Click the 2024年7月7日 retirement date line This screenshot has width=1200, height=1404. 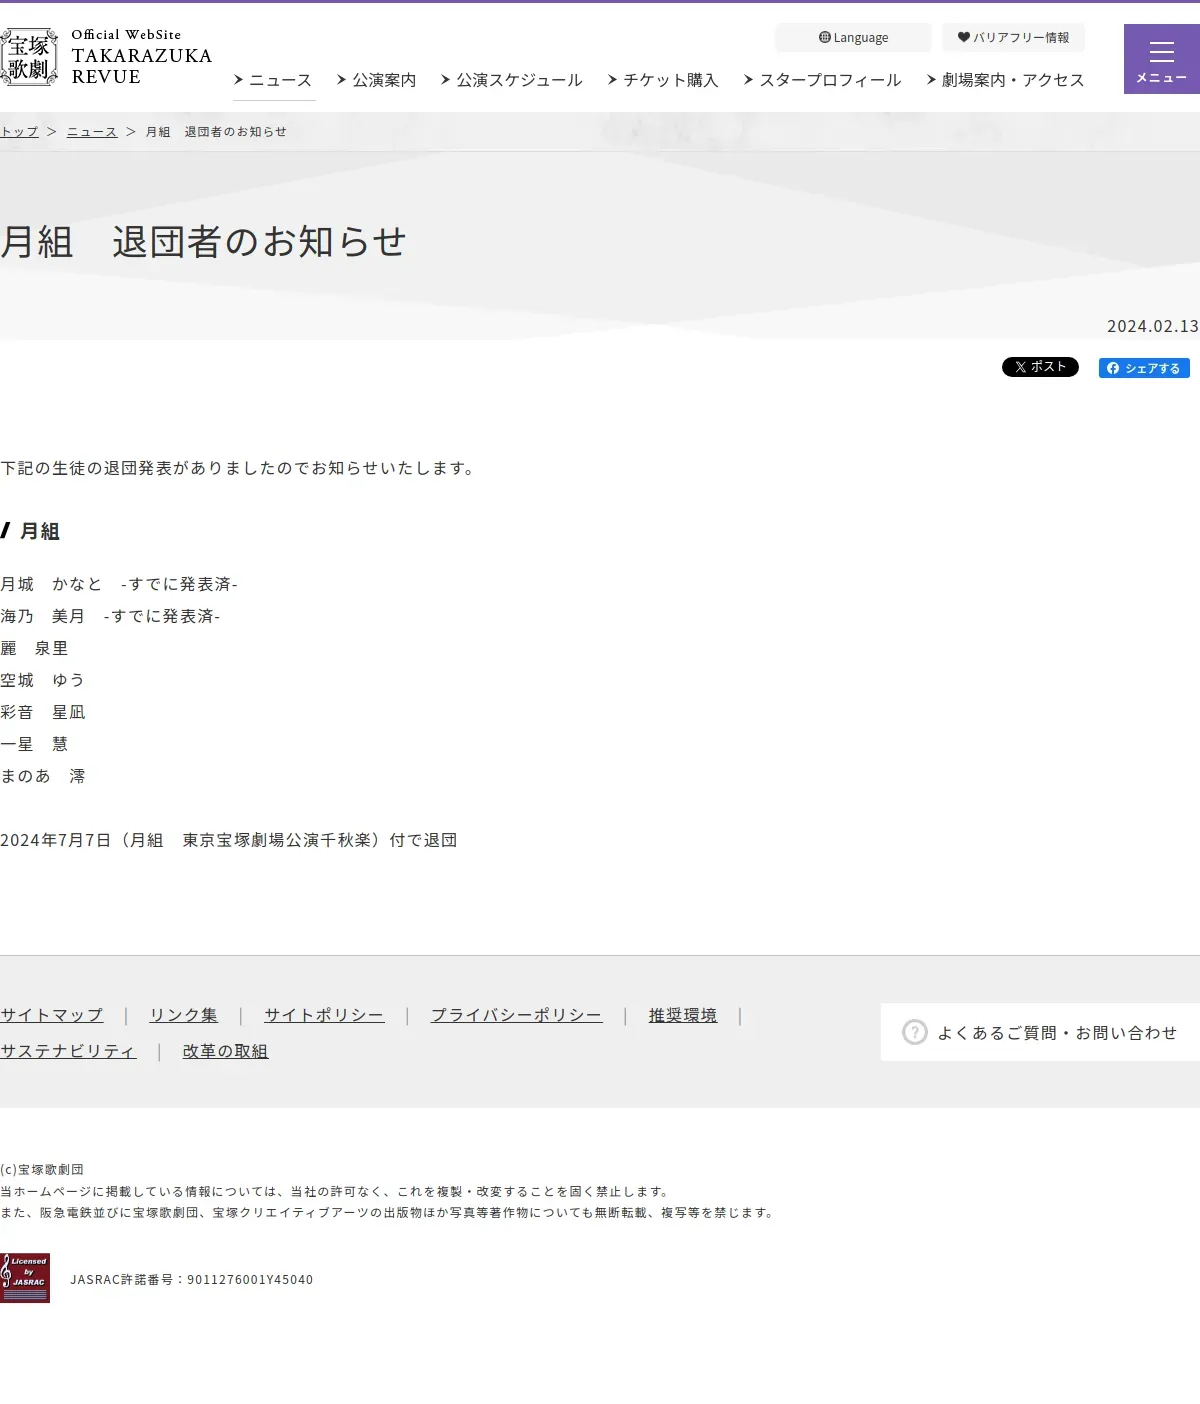(229, 840)
